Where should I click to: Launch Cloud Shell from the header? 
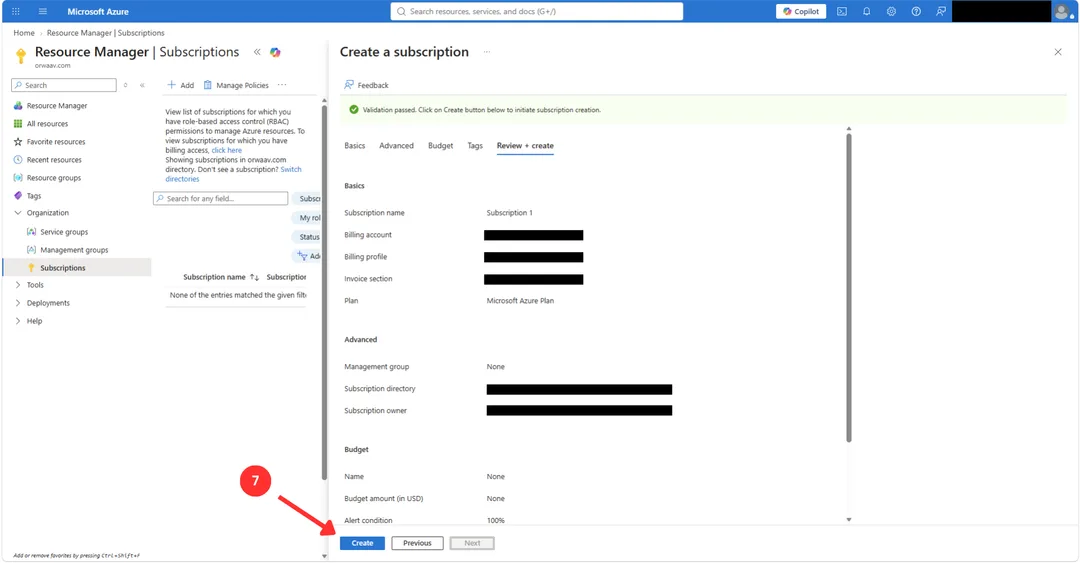coord(842,11)
